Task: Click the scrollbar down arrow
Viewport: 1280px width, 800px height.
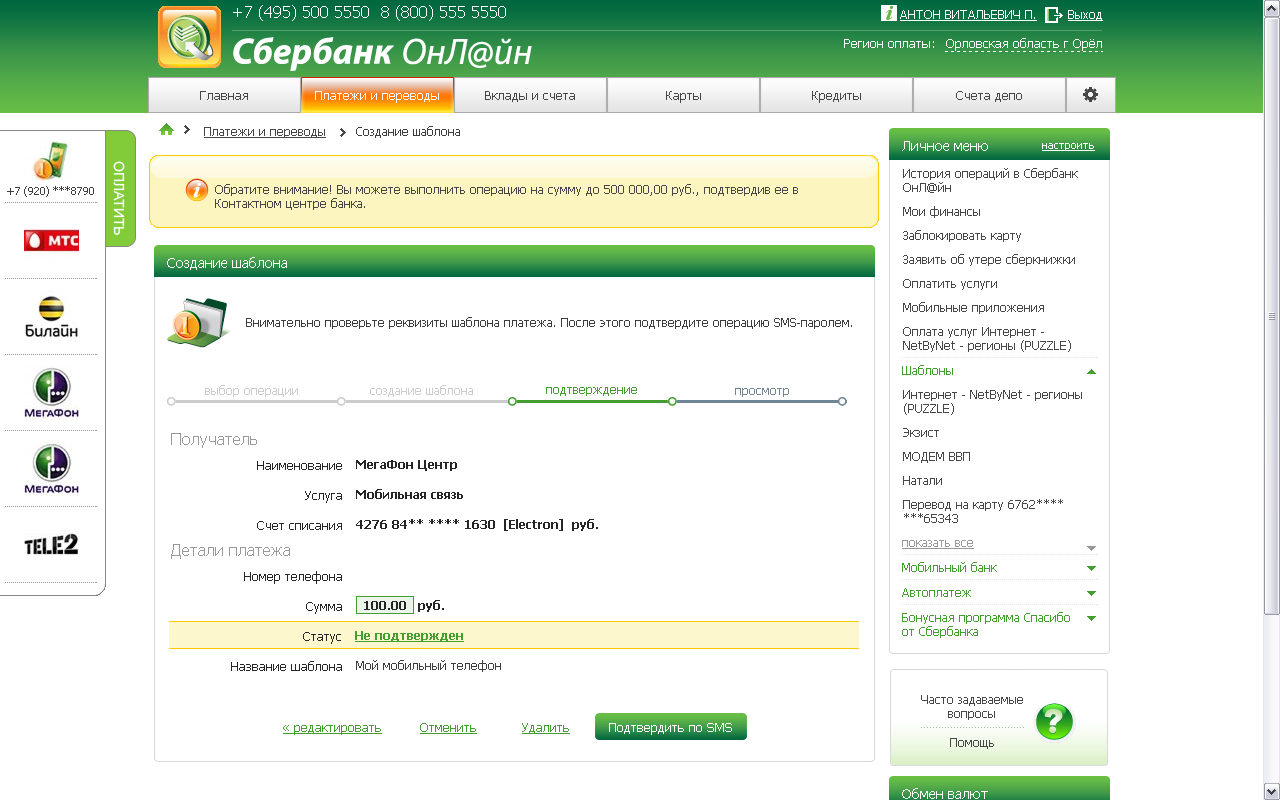Action: tap(1272, 791)
